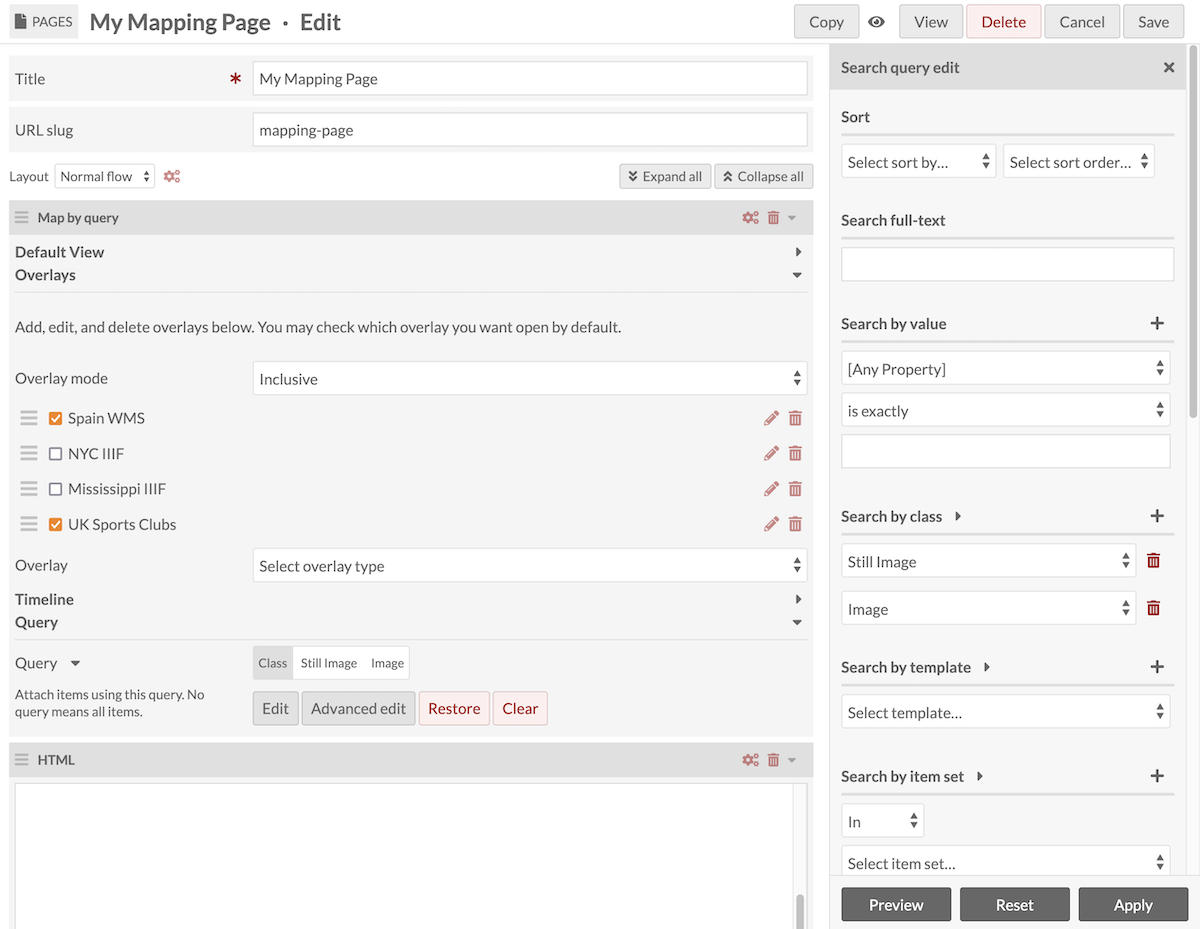Open layout settings gear icon
This screenshot has width=1200, height=929.
point(172,176)
